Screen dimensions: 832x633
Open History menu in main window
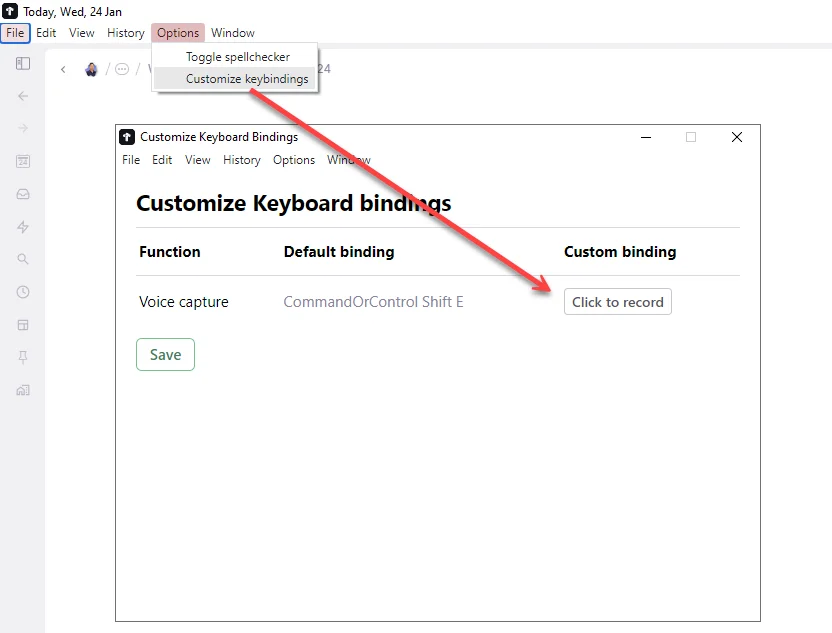click(126, 33)
